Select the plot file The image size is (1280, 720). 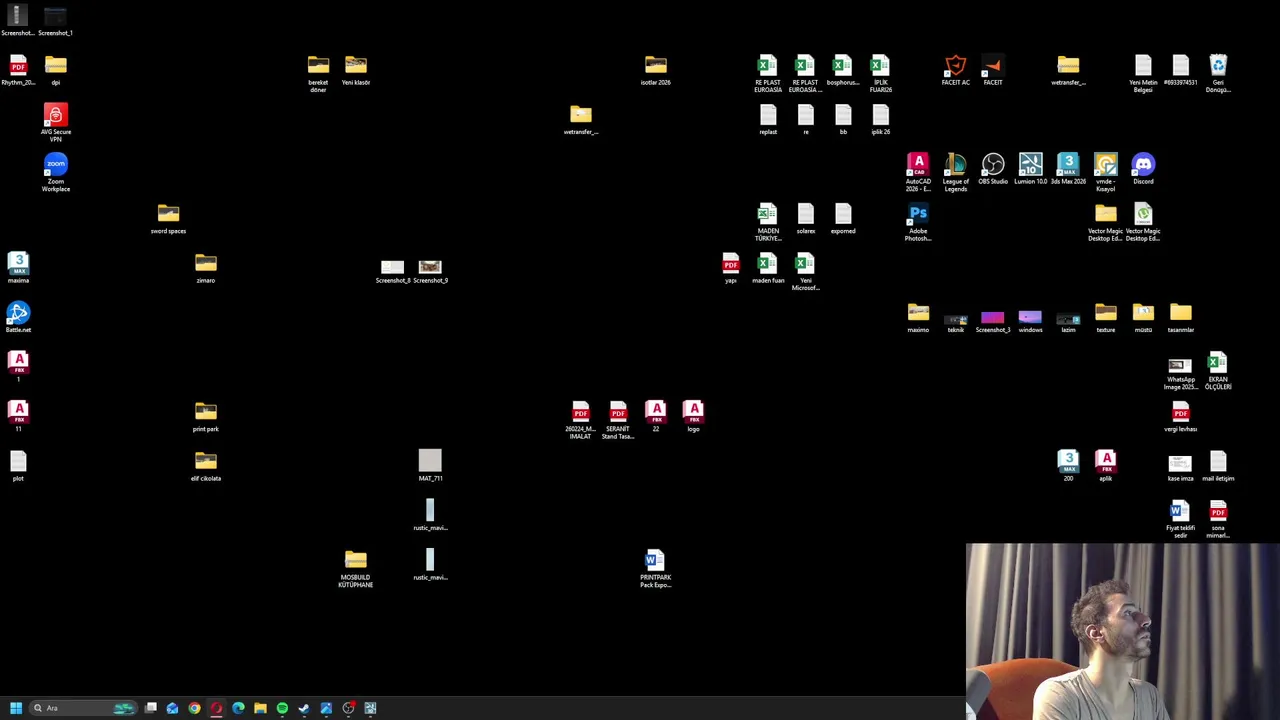pos(18,466)
